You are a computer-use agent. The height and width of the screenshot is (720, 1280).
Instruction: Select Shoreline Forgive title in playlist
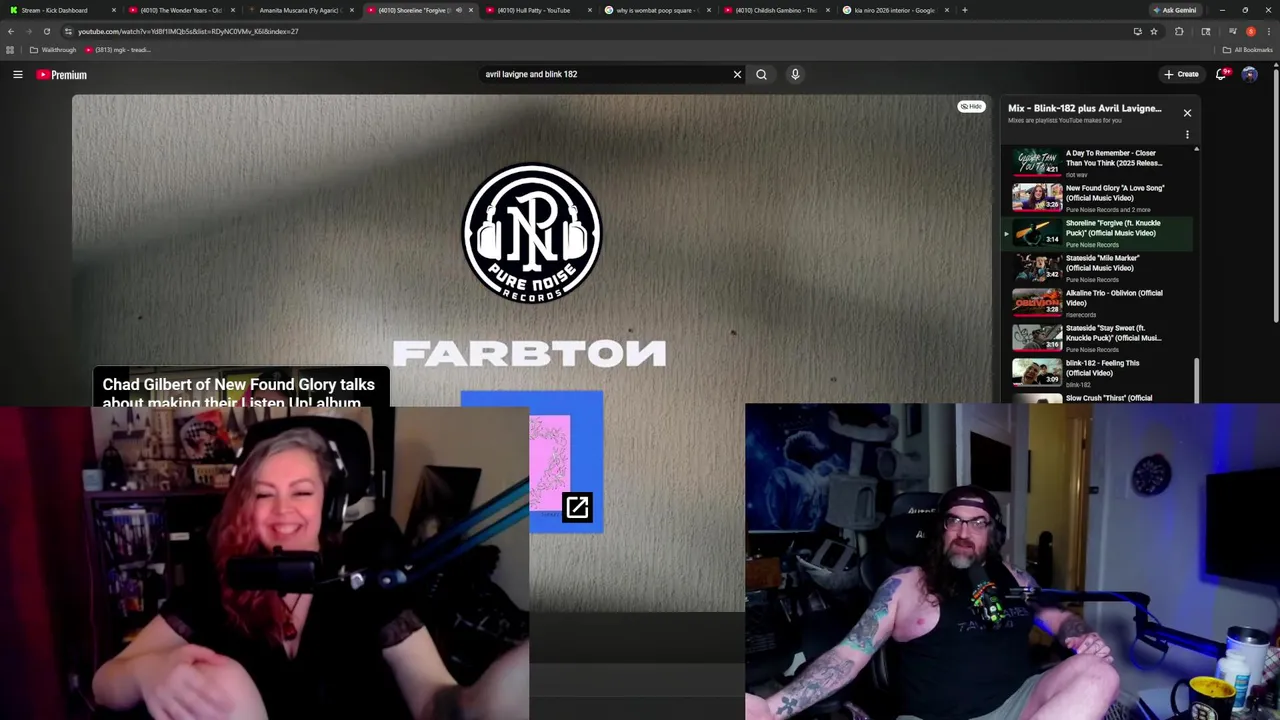click(x=1113, y=228)
